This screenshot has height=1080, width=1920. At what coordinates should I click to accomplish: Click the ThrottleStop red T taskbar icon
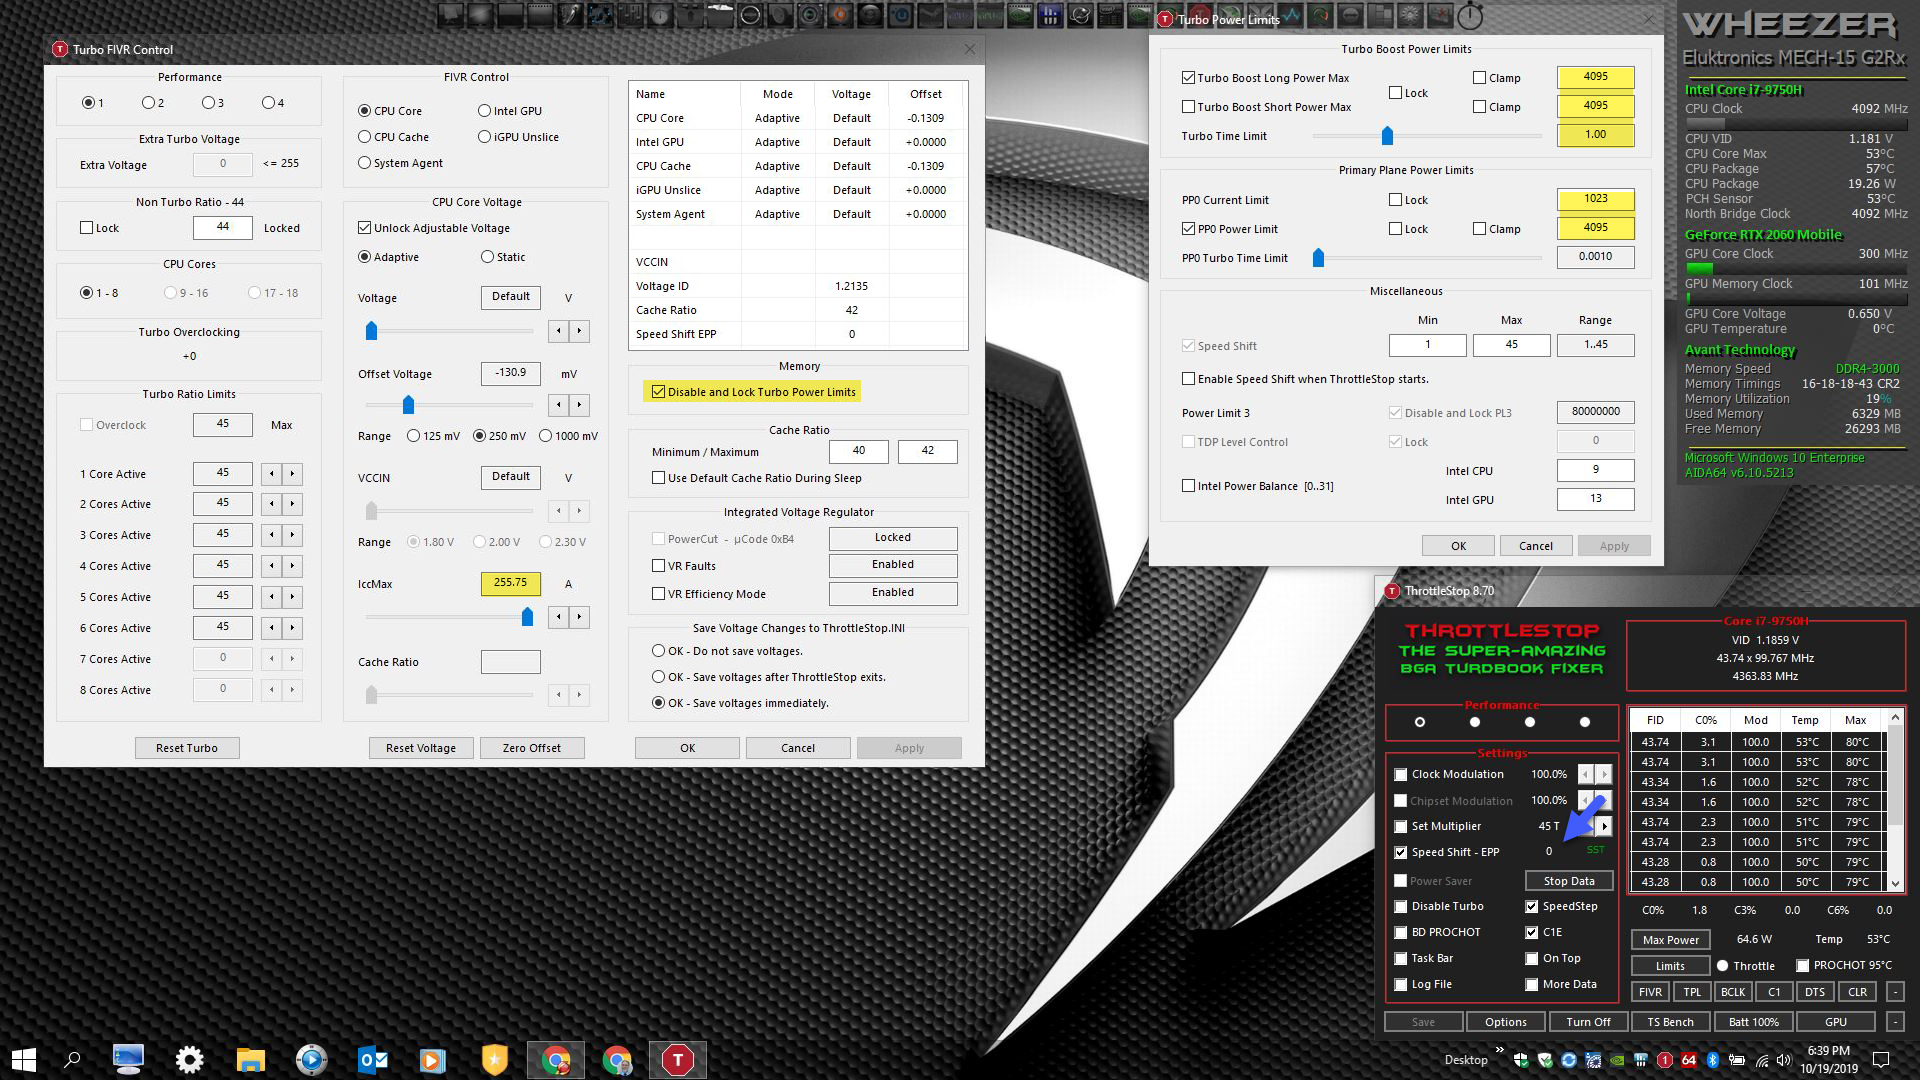tap(678, 1059)
